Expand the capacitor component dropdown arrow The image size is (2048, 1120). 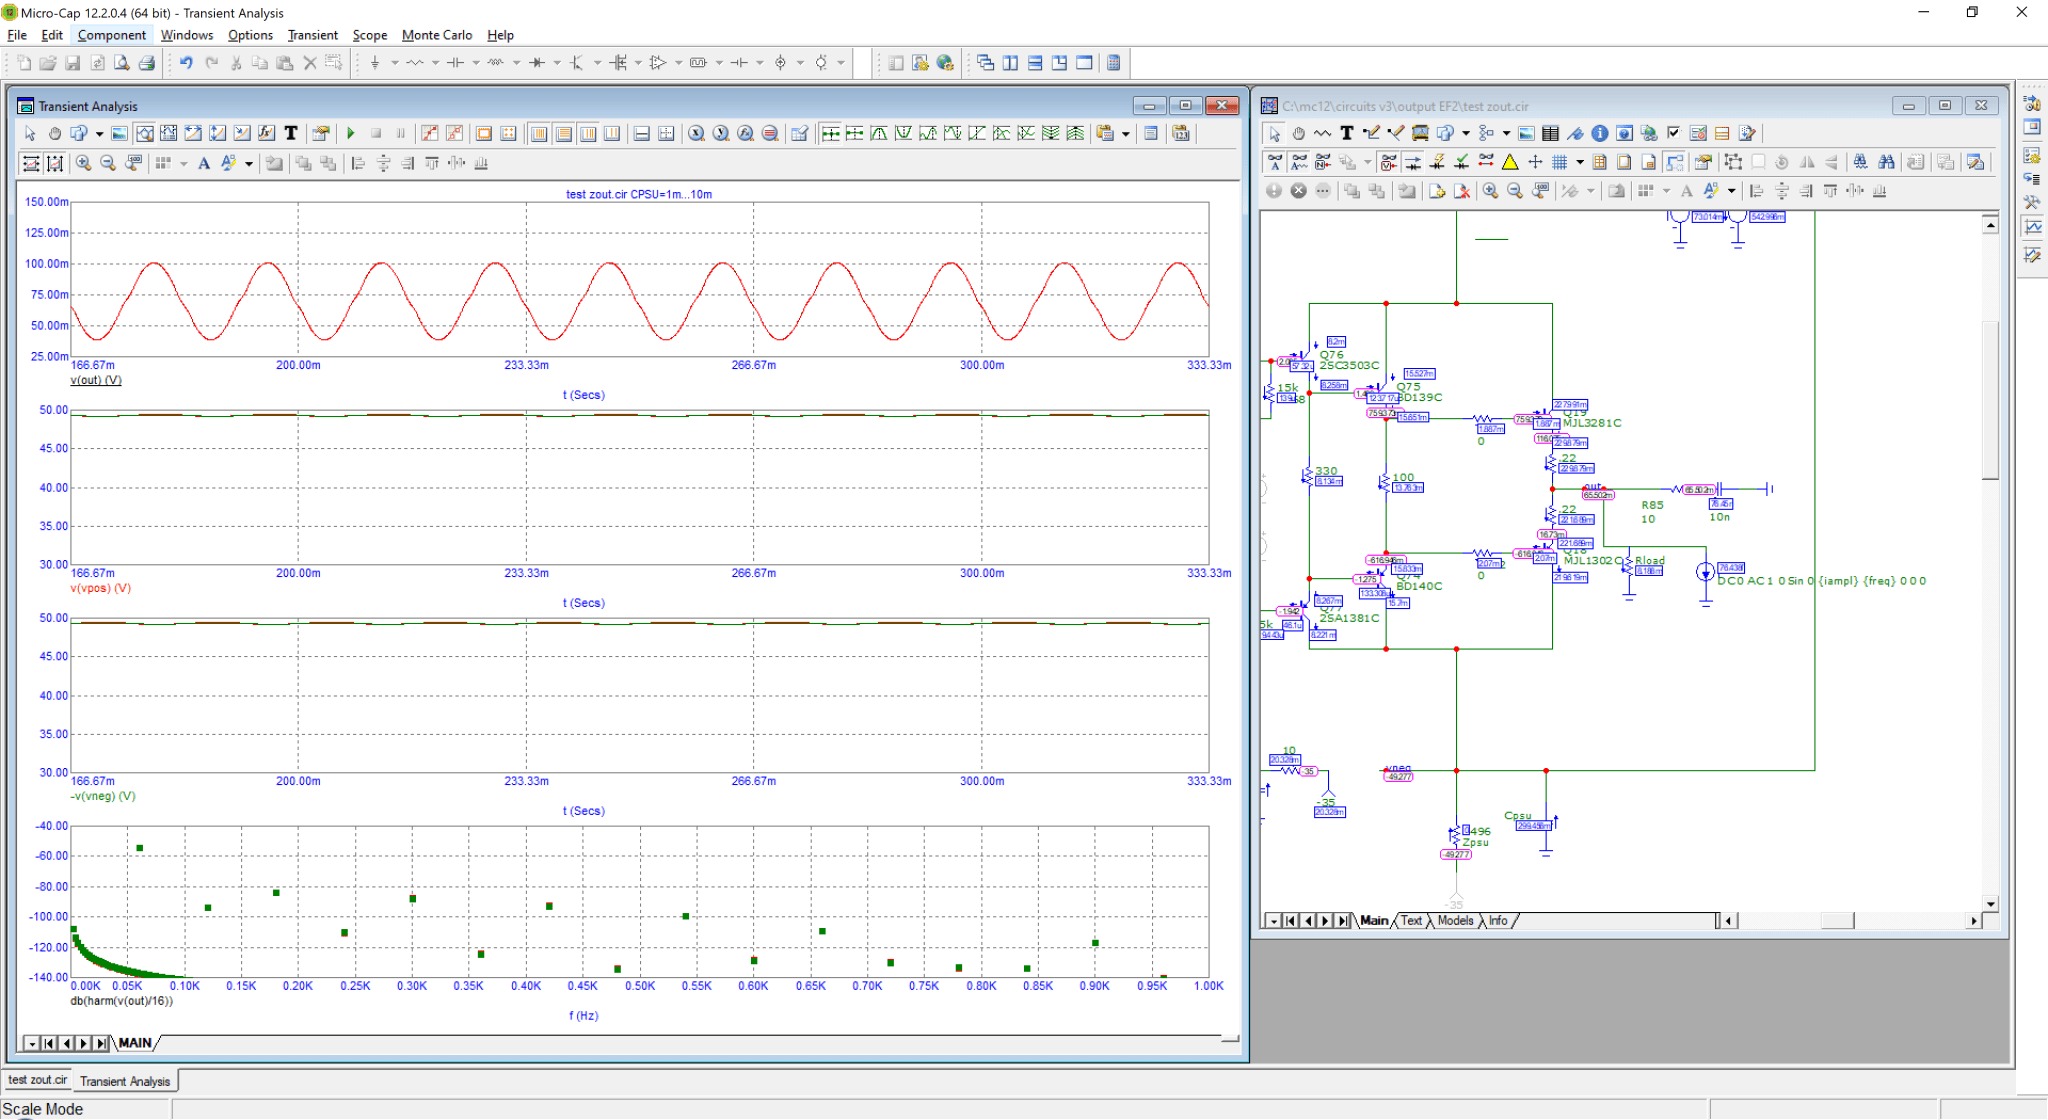(x=476, y=63)
